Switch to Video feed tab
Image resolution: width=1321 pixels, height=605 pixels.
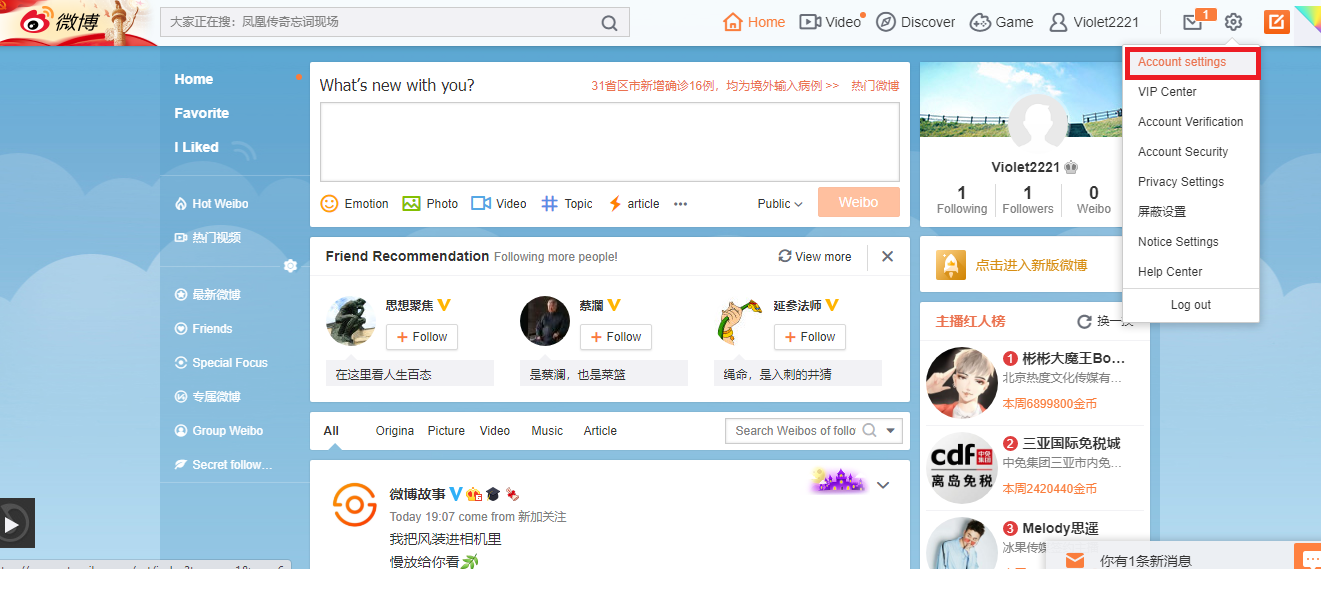point(495,431)
